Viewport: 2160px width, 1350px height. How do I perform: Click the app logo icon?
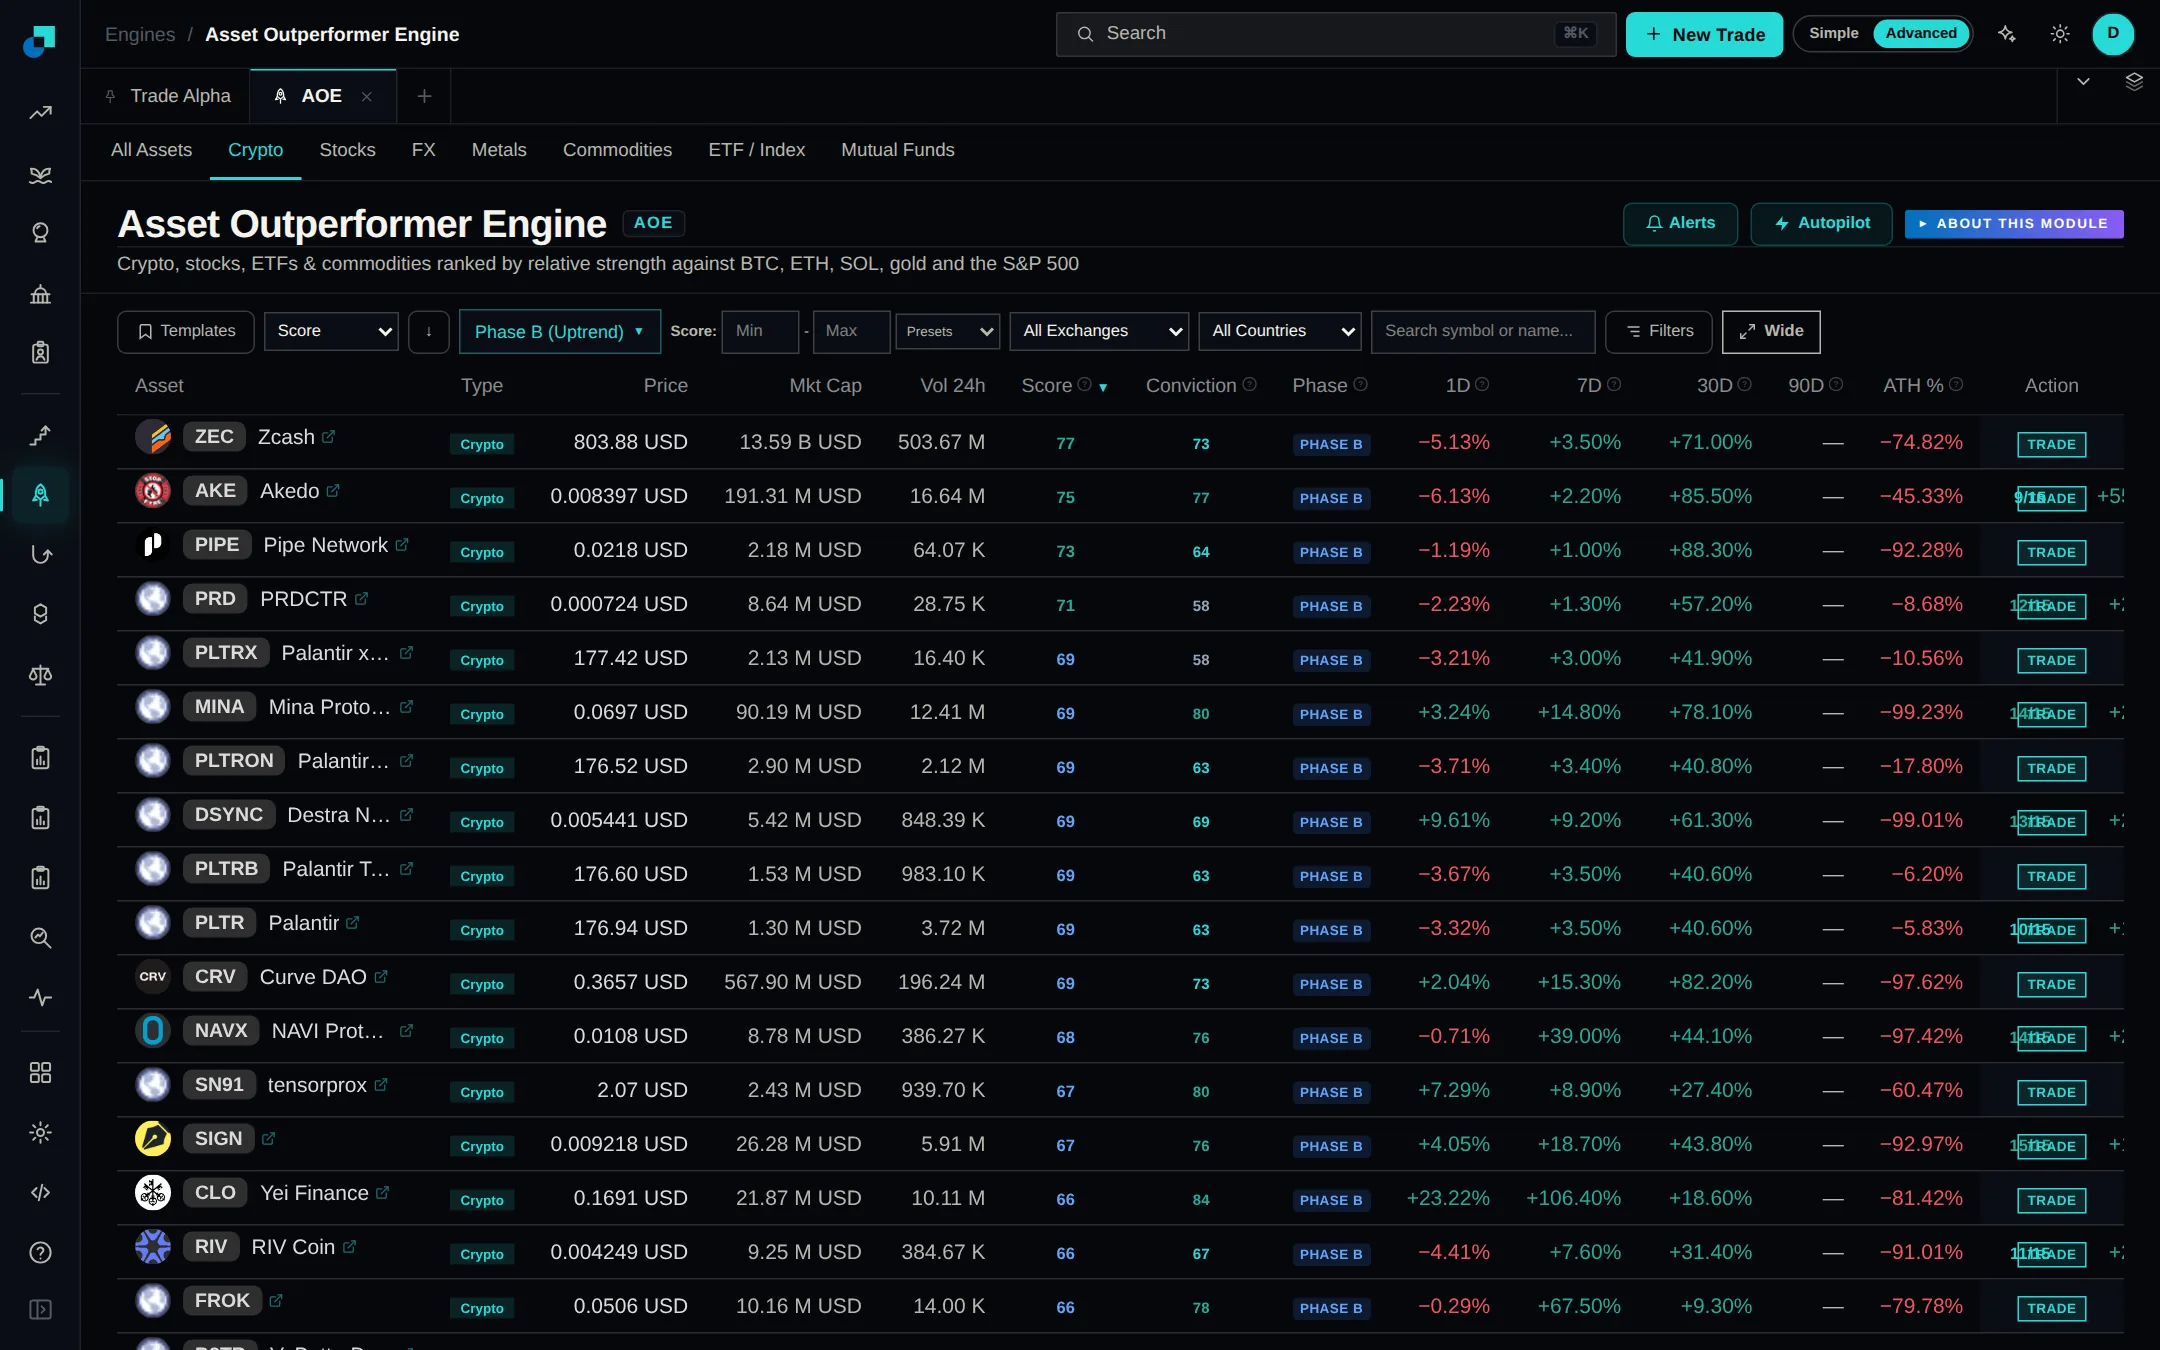click(x=39, y=41)
